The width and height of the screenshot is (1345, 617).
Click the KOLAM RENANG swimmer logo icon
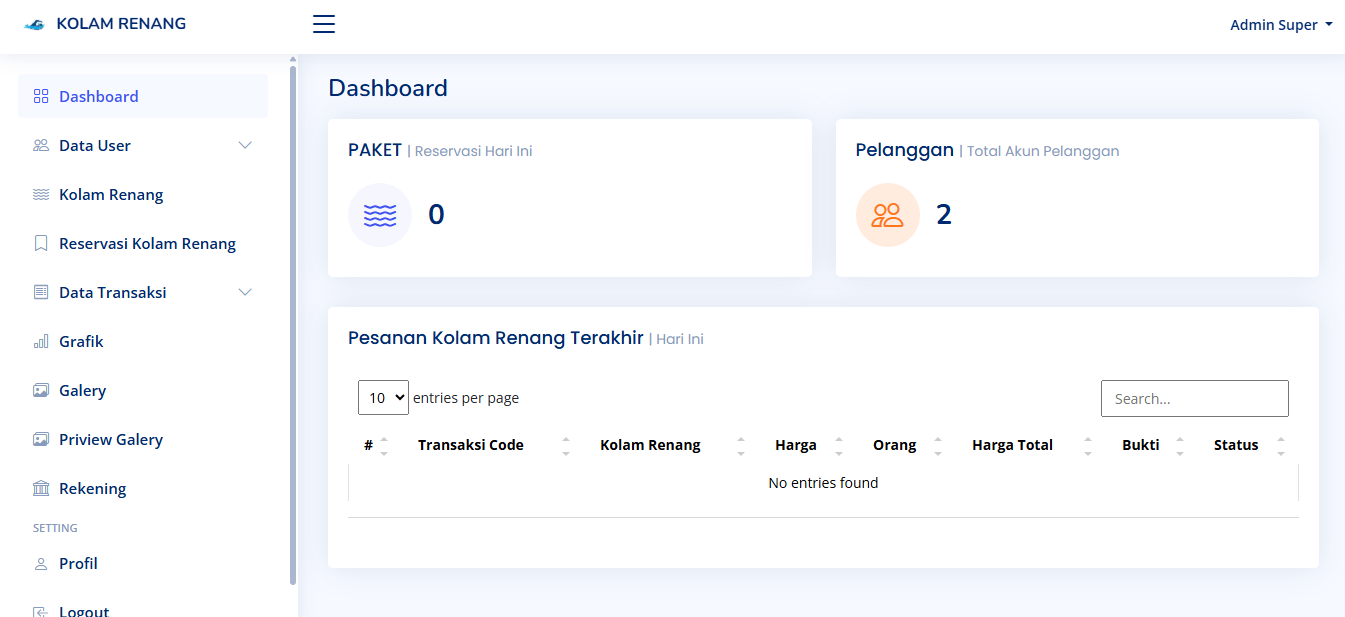(x=33, y=23)
